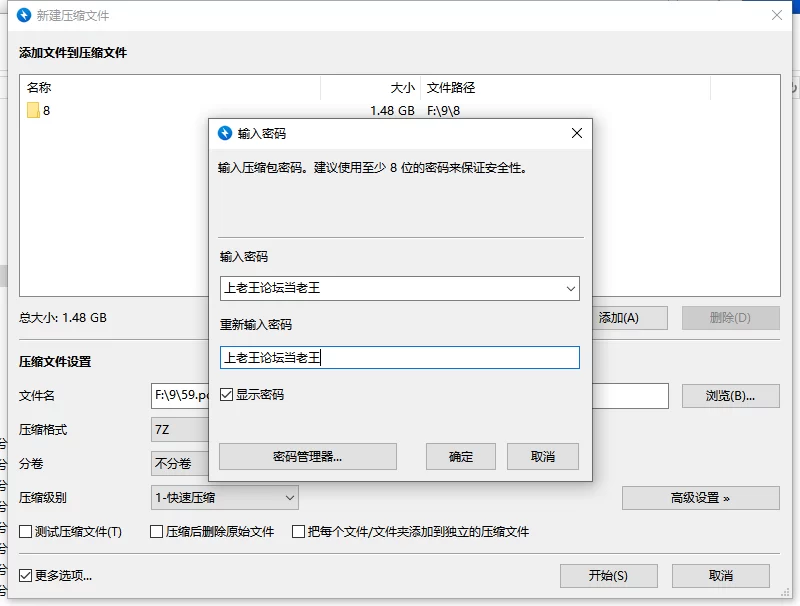
Task: Open 高级设置 » advanced settings
Action: (x=701, y=497)
